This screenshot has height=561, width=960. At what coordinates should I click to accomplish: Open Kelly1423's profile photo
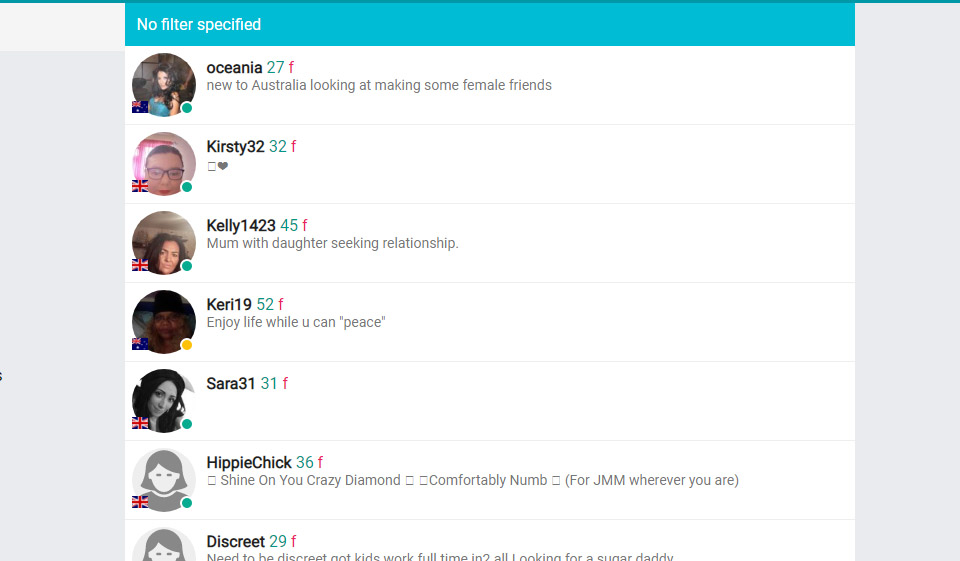click(x=164, y=242)
